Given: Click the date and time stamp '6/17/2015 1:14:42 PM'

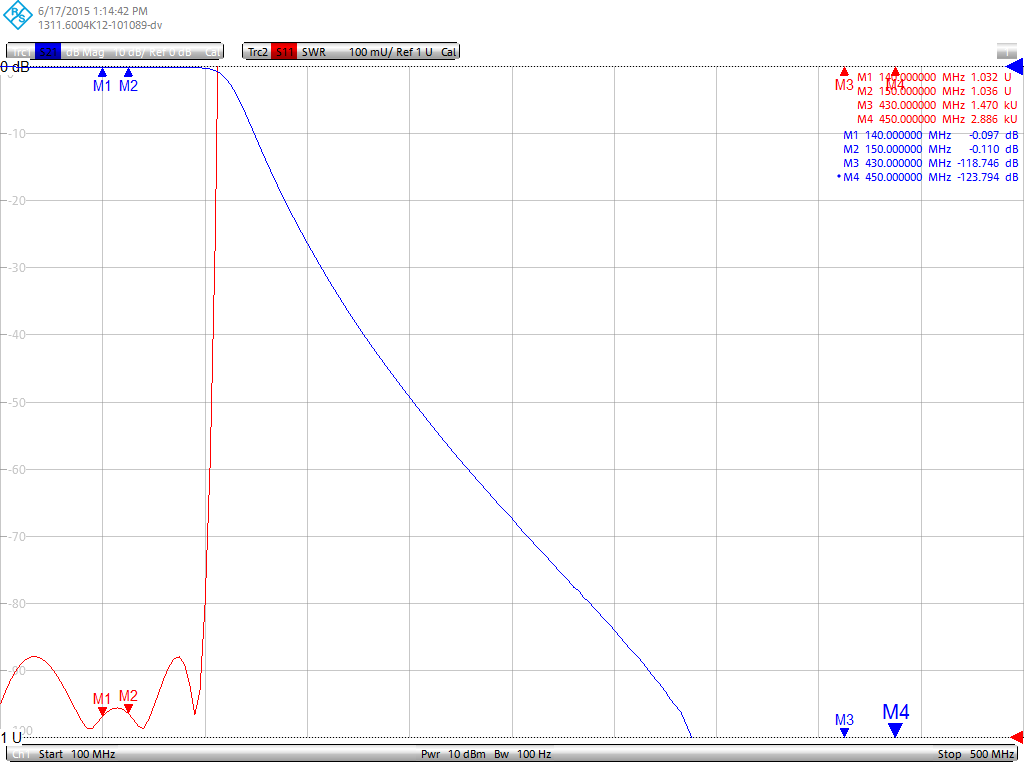Looking at the screenshot, I should pyautogui.click(x=93, y=11).
